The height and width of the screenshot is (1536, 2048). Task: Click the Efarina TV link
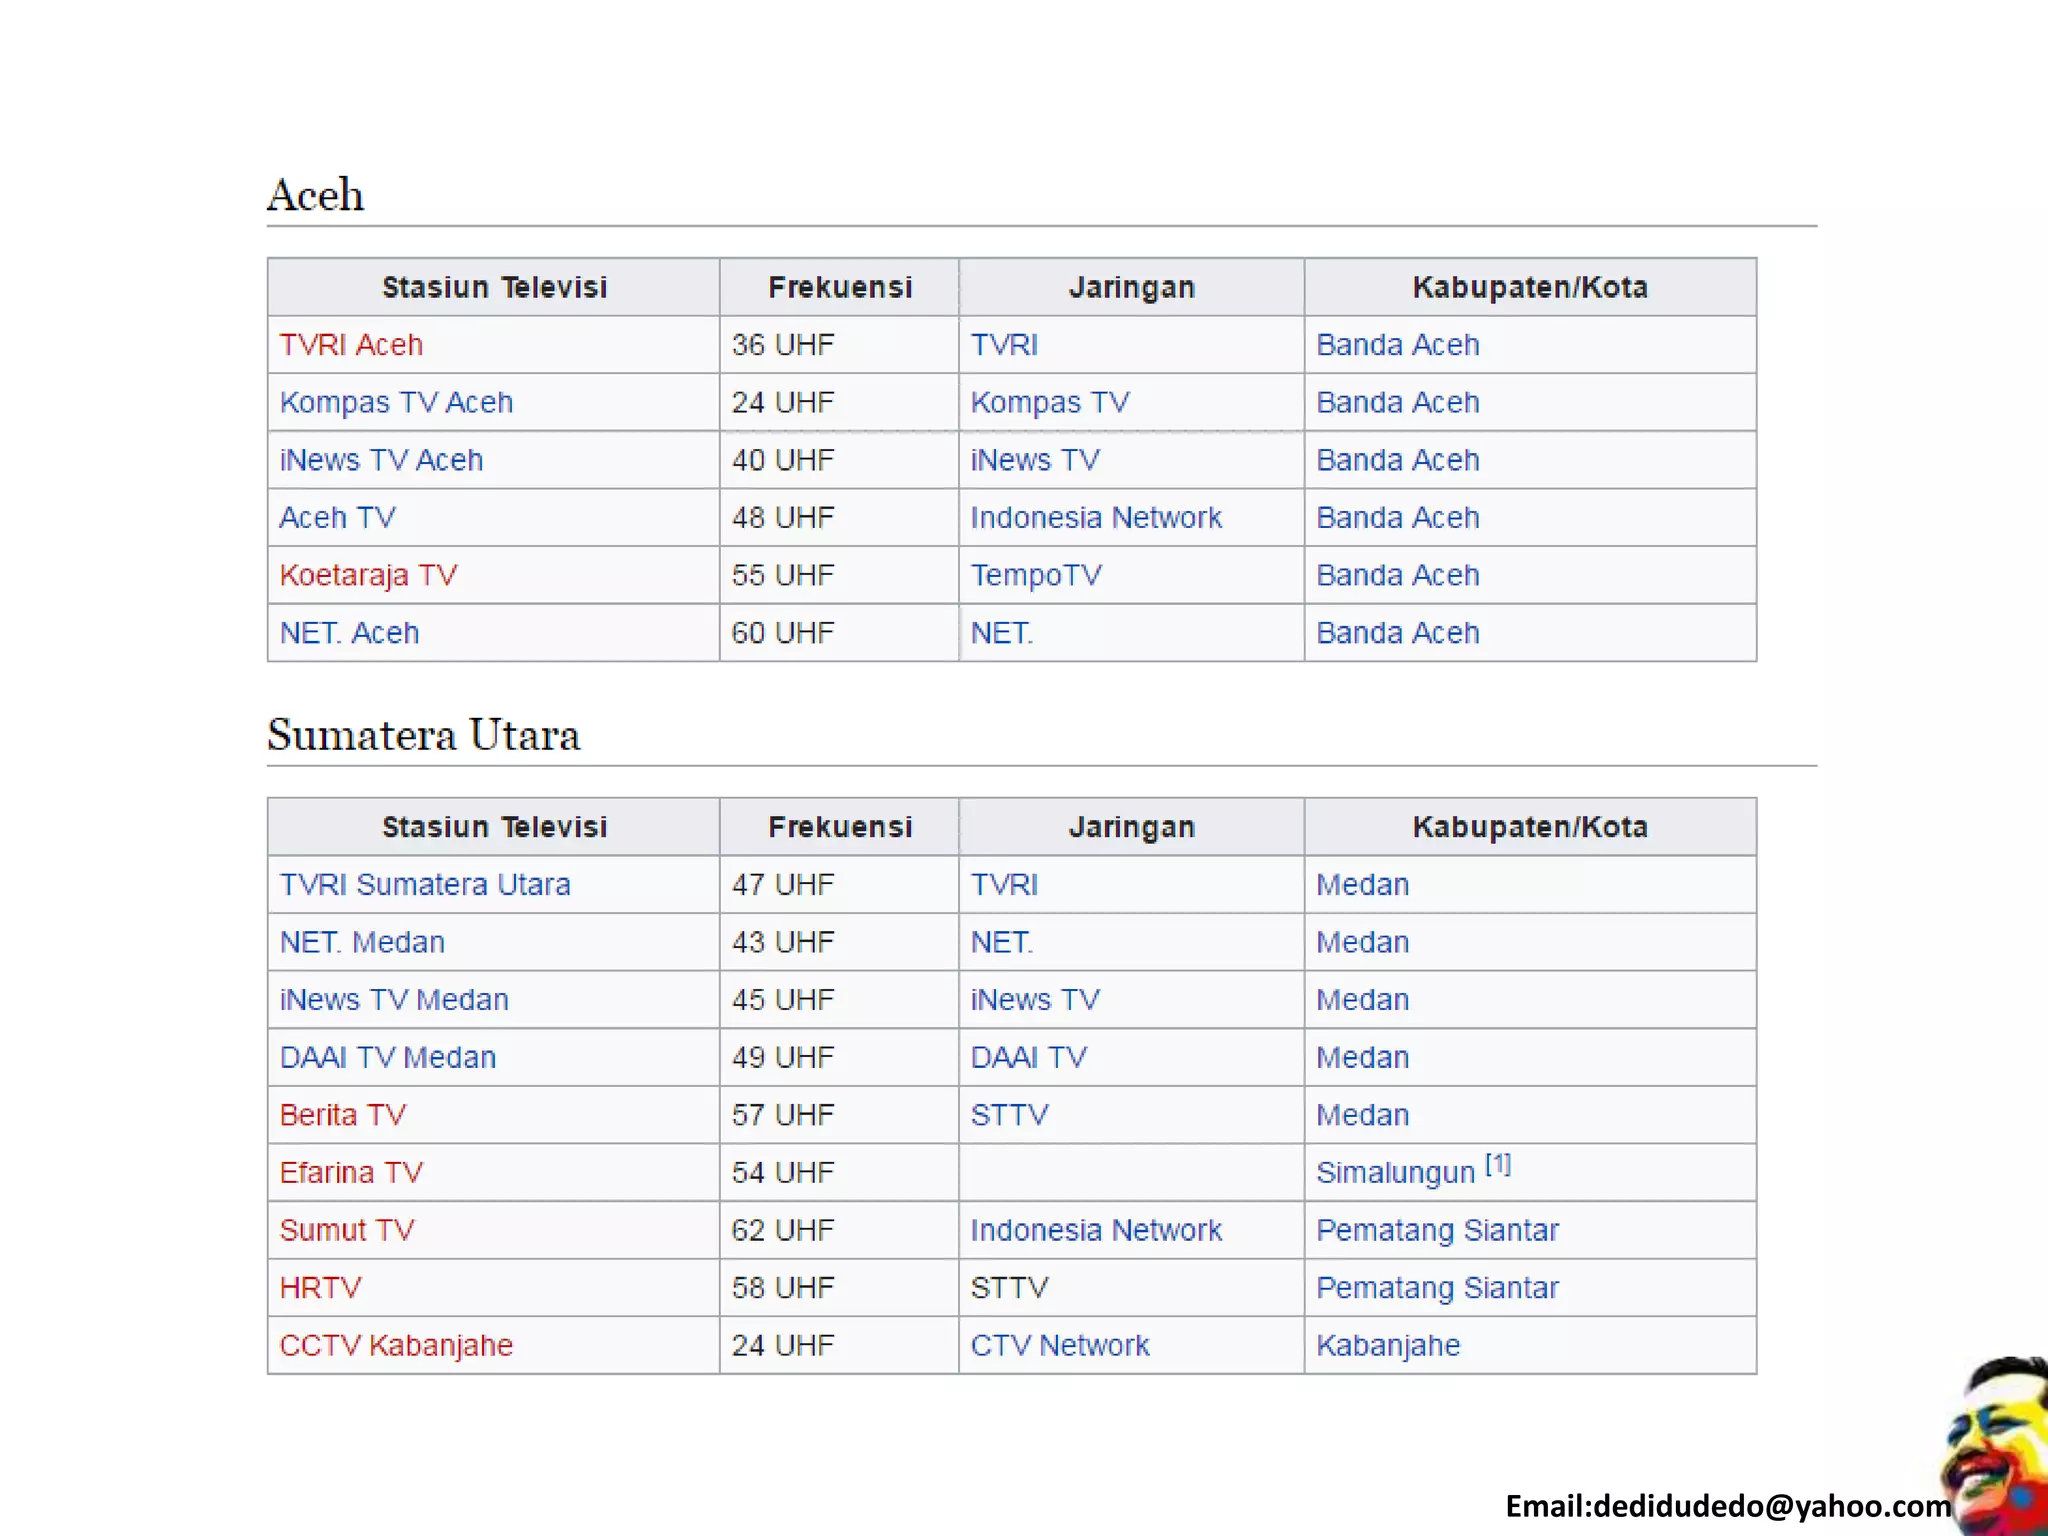click(351, 1173)
